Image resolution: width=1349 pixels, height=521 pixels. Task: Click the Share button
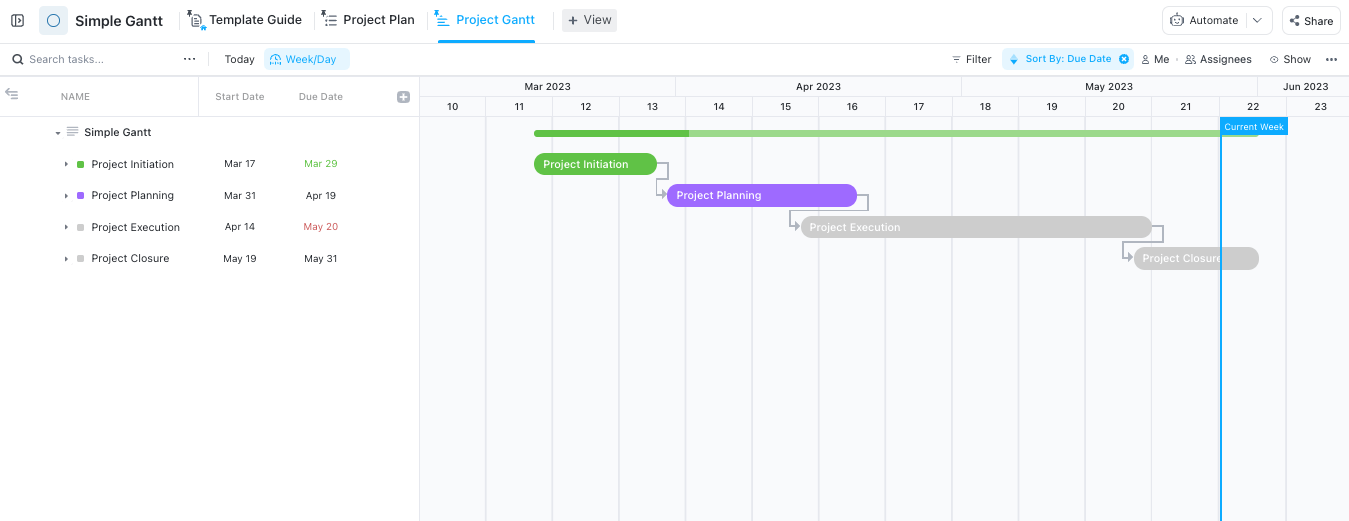pos(1311,20)
